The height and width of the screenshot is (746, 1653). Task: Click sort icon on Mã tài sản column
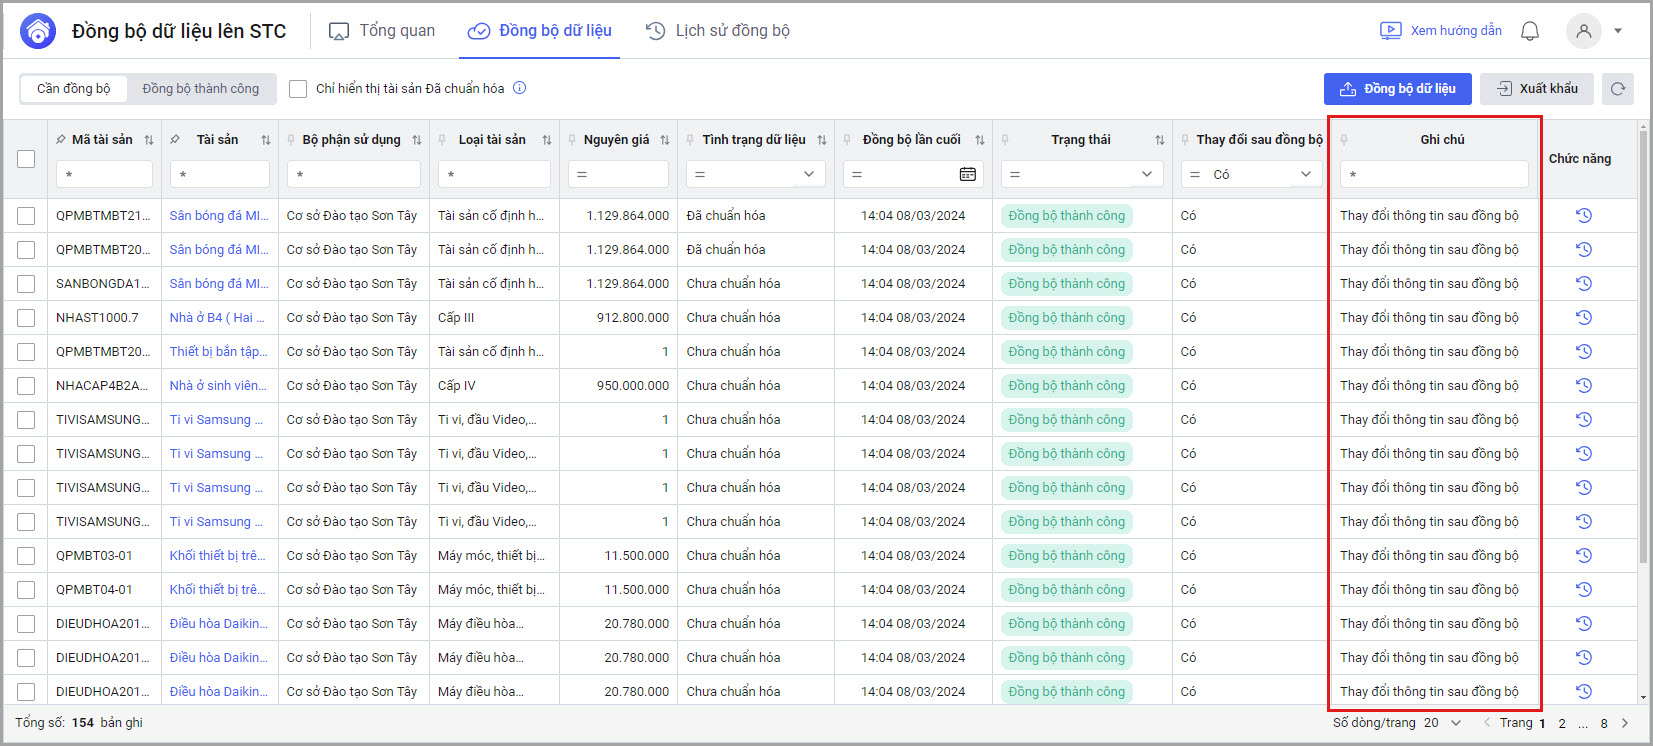149,140
